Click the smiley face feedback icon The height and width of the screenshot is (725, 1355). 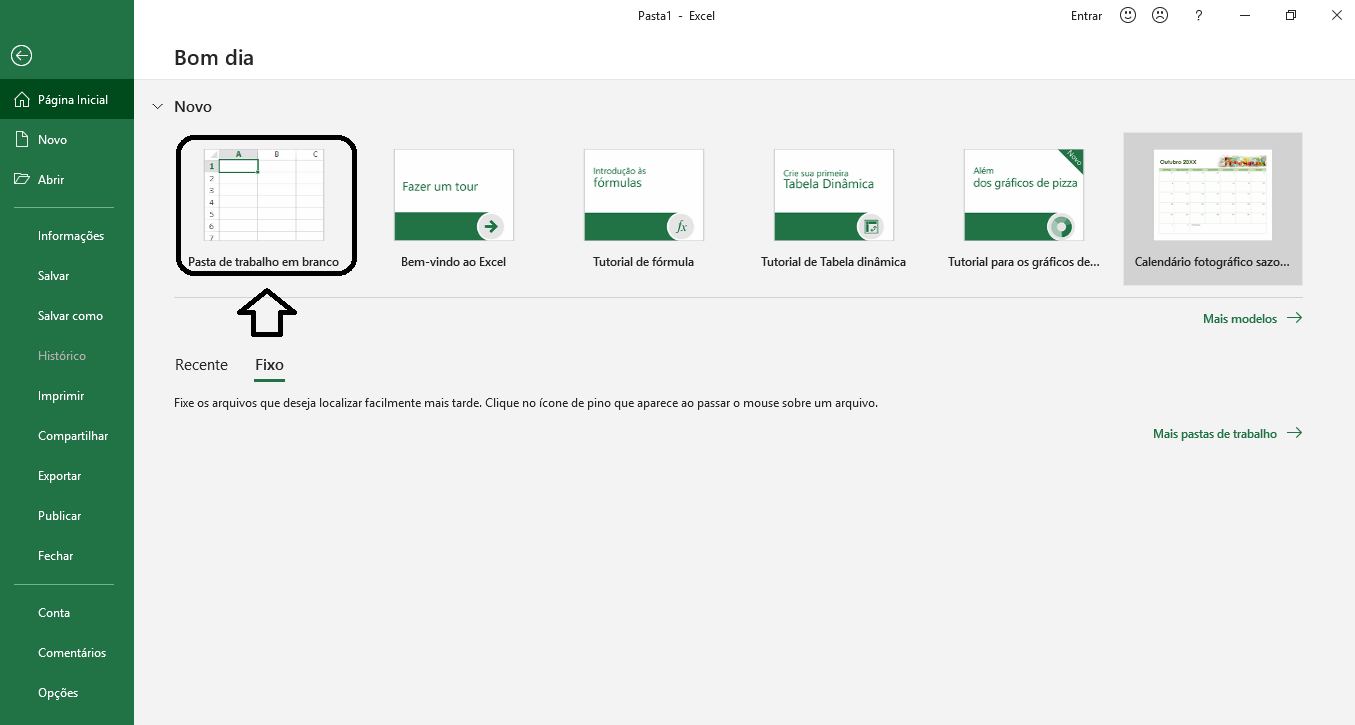point(1128,15)
